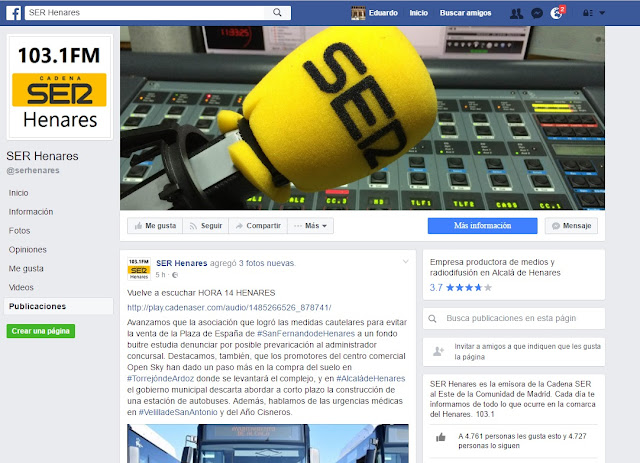The image size is (640, 463).
Task: Click the SER Henares page title in sidebar
Action: click(42, 156)
